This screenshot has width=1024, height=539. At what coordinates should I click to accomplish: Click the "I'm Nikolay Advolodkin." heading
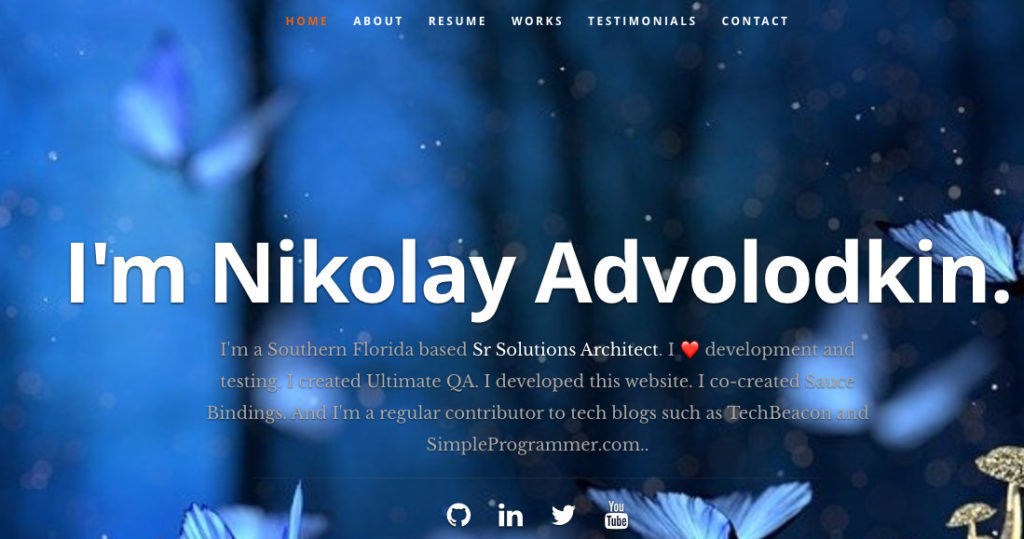[539, 273]
